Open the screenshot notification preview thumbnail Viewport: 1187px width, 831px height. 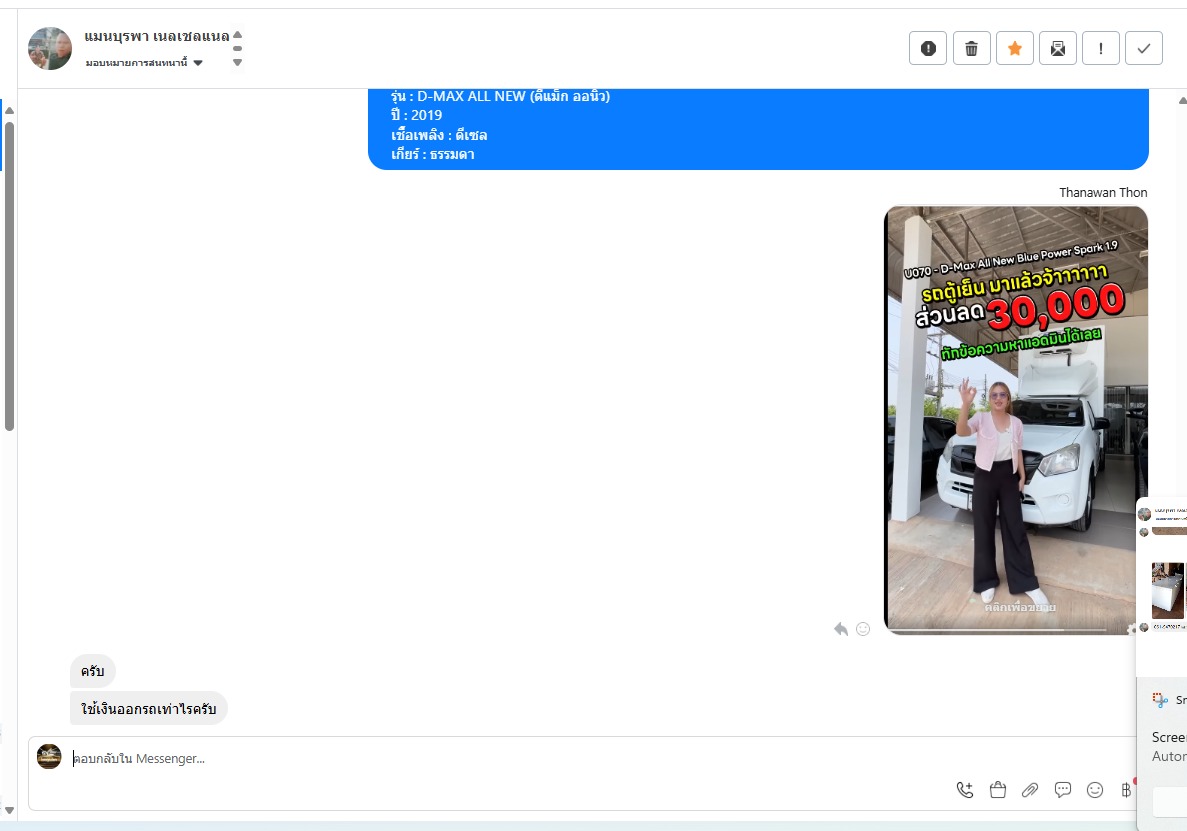[x=1162, y=587]
